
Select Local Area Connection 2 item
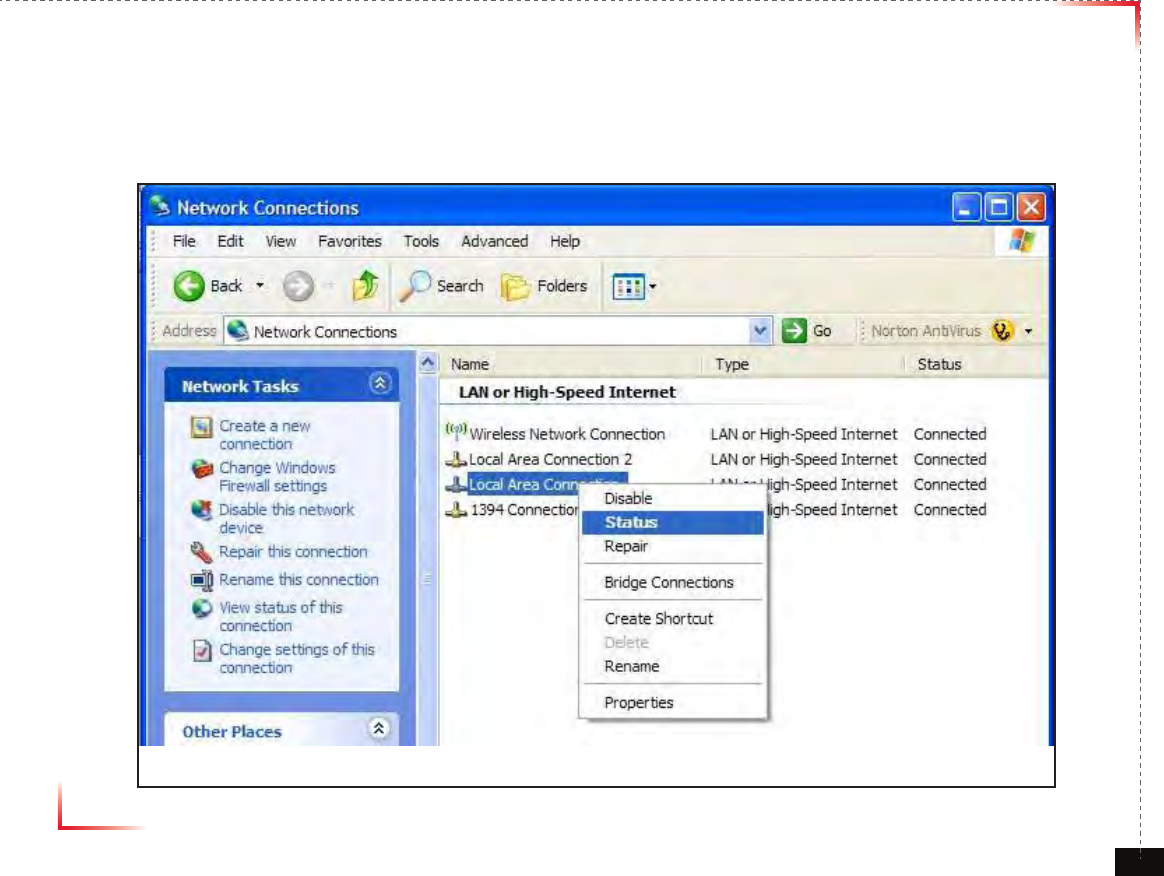click(550, 460)
